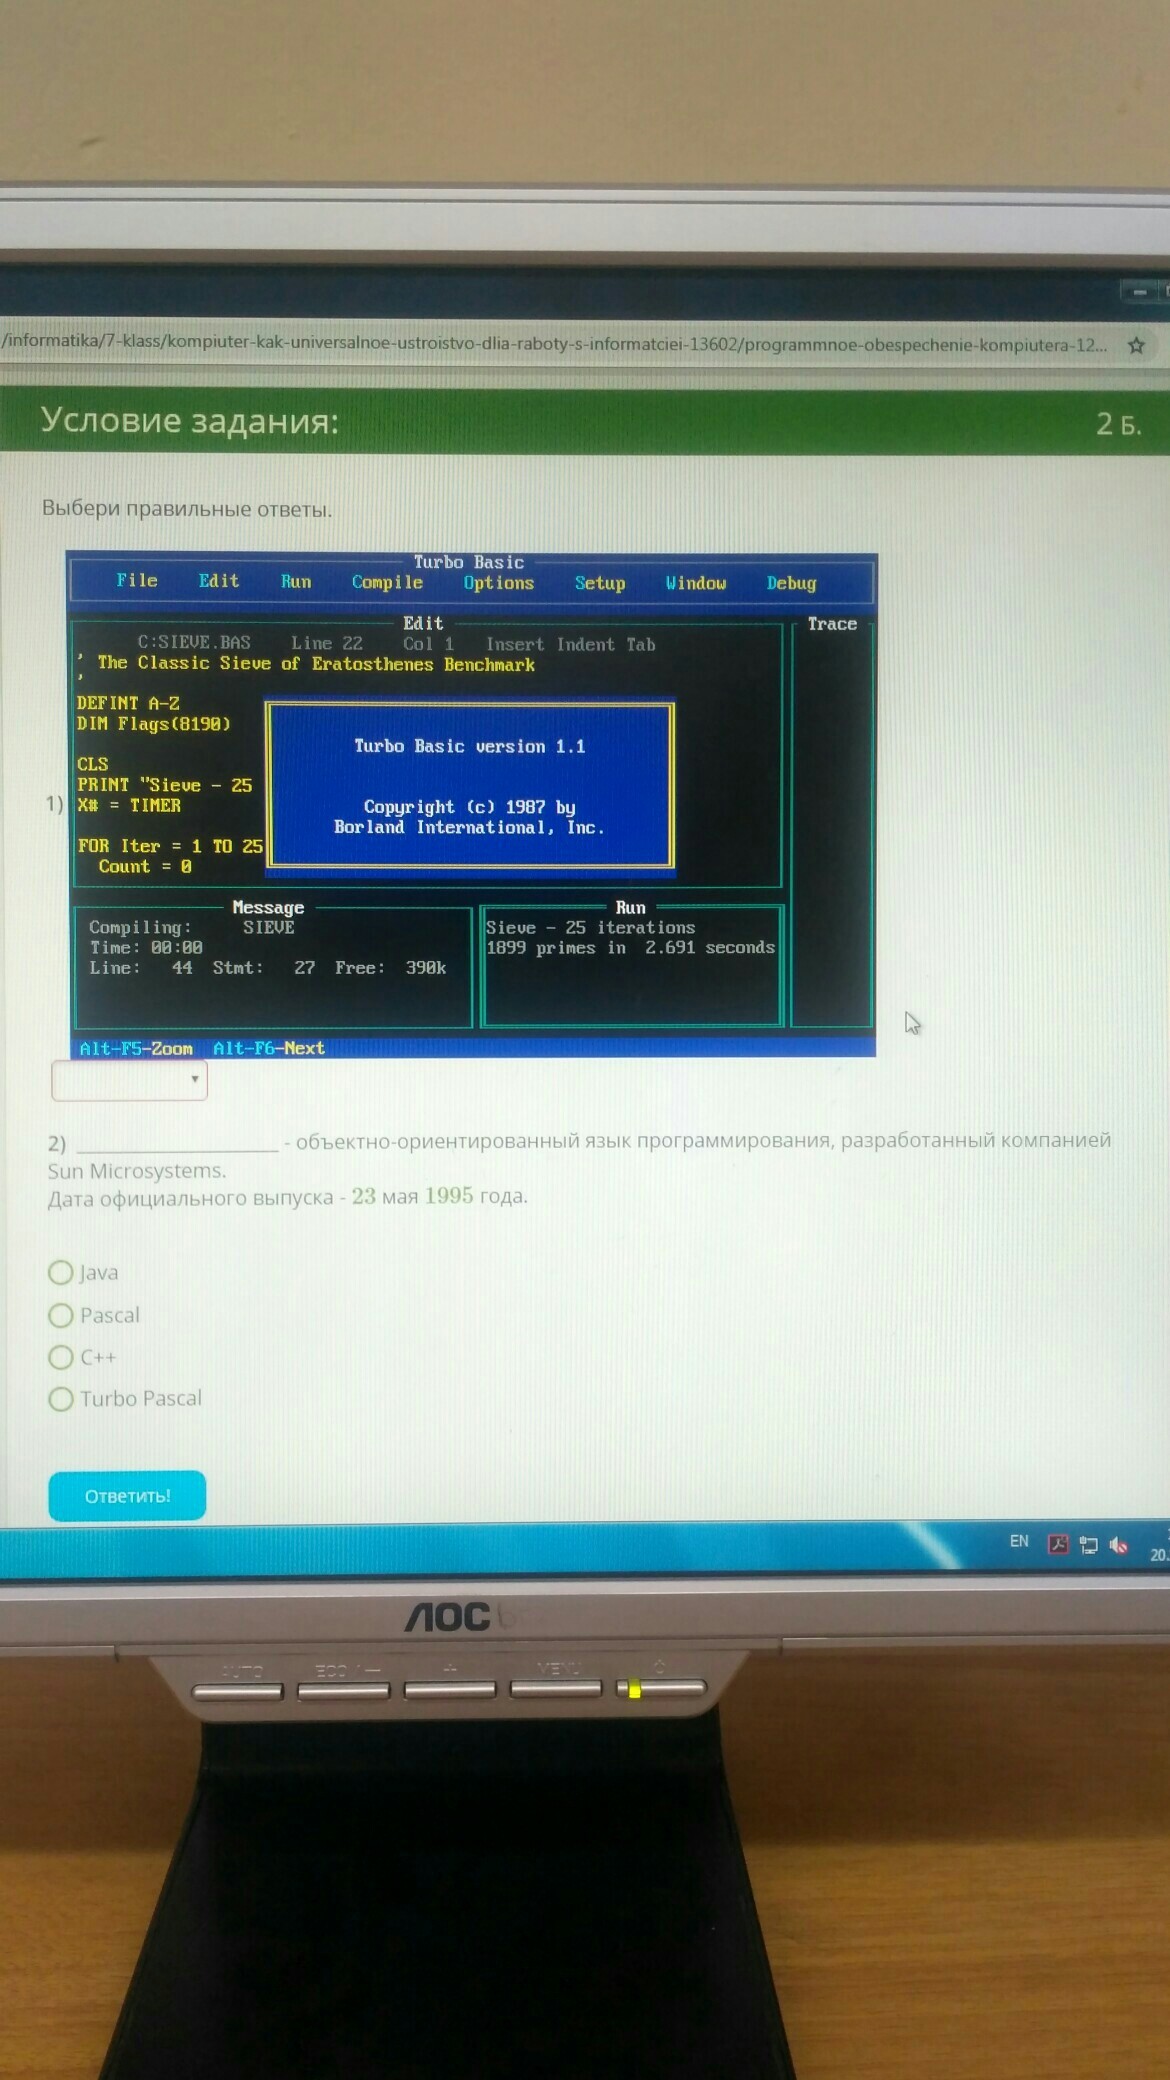This screenshot has height=2080, width=1170.
Task: Select the Pascal answer option
Action: [x=61, y=1315]
